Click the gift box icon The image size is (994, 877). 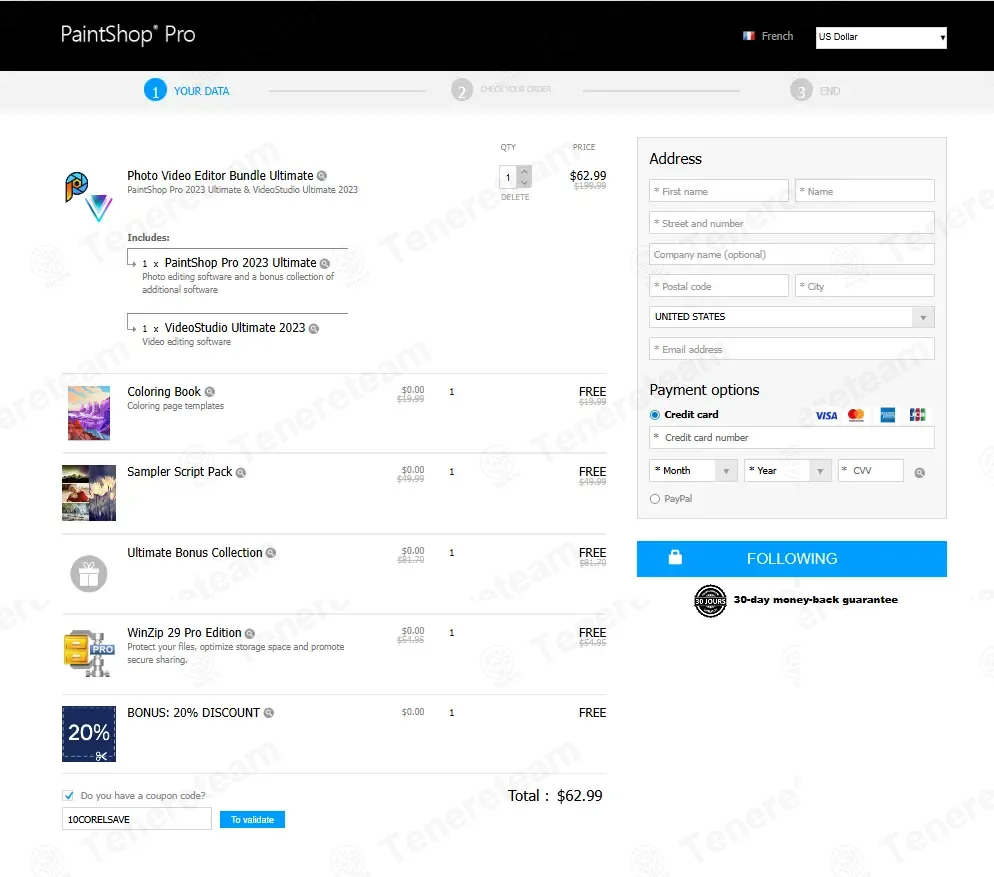click(x=89, y=574)
